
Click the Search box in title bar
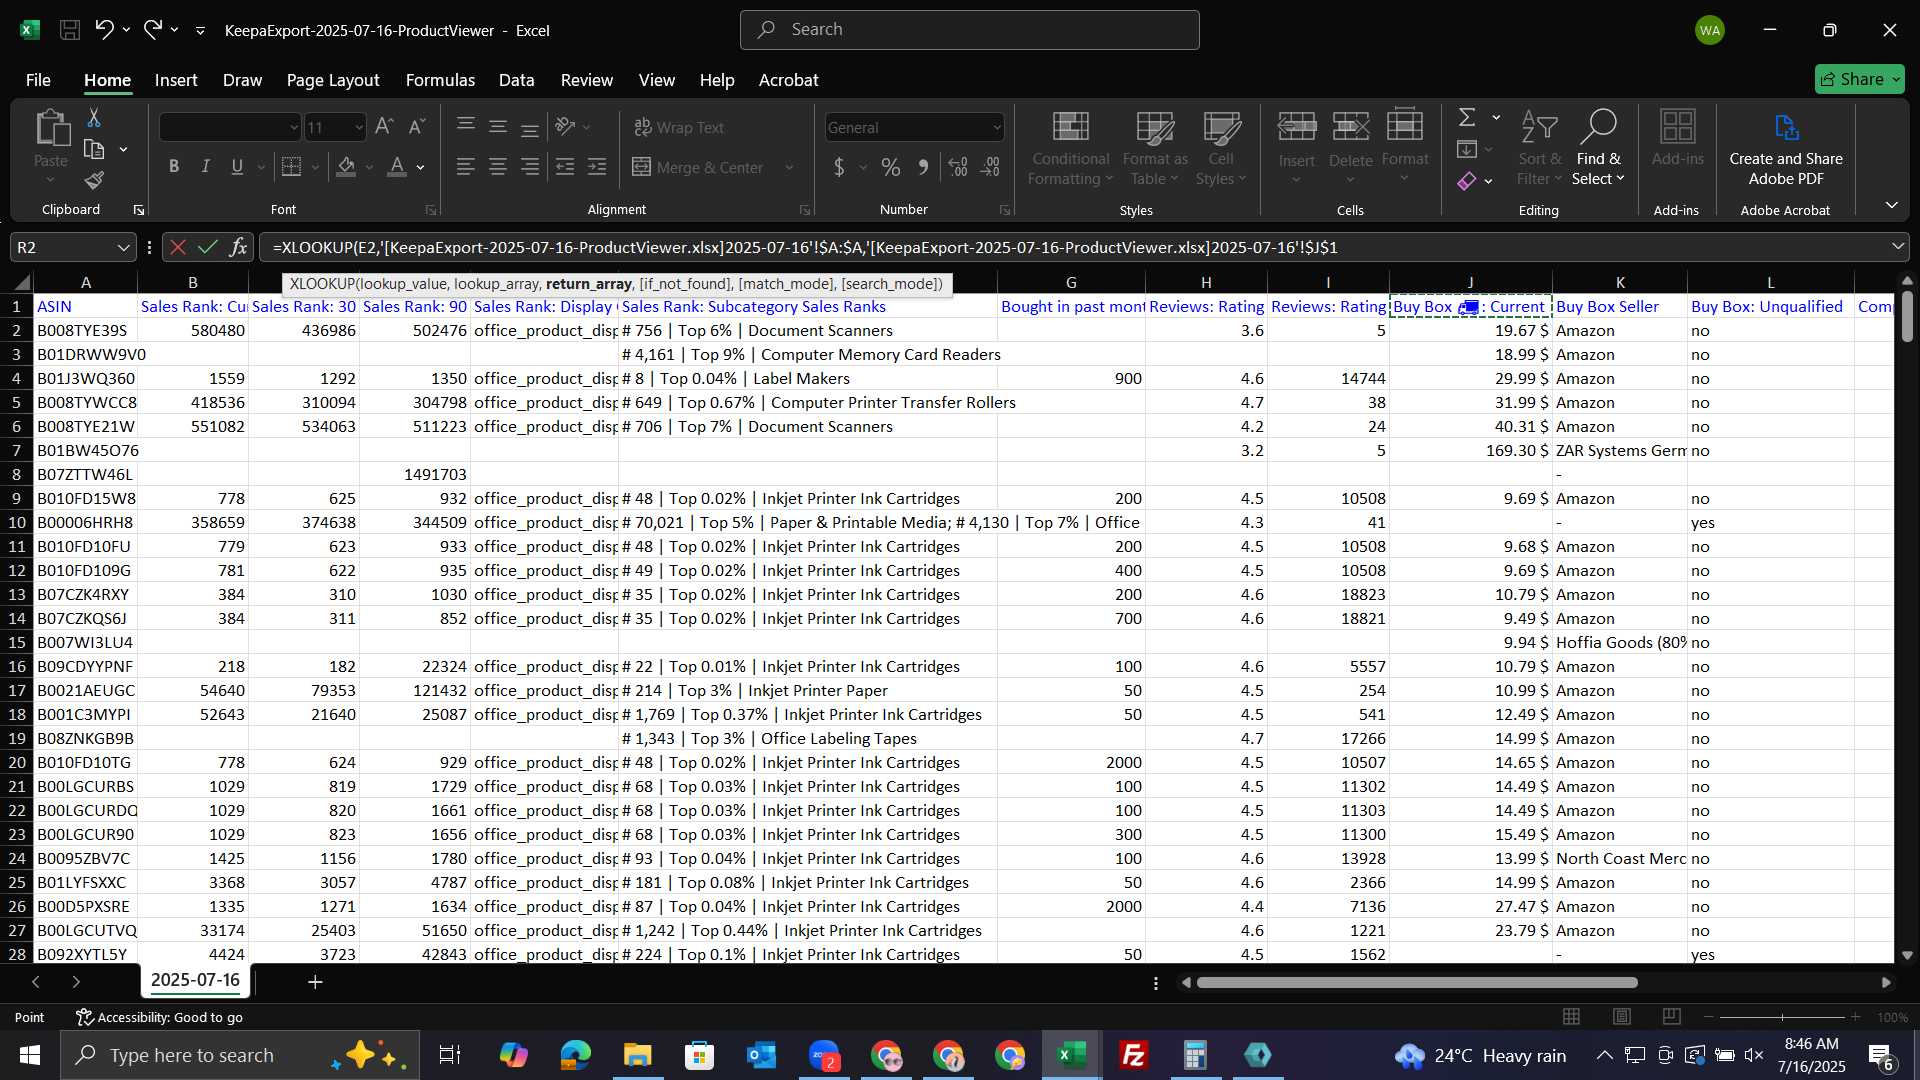tap(969, 30)
